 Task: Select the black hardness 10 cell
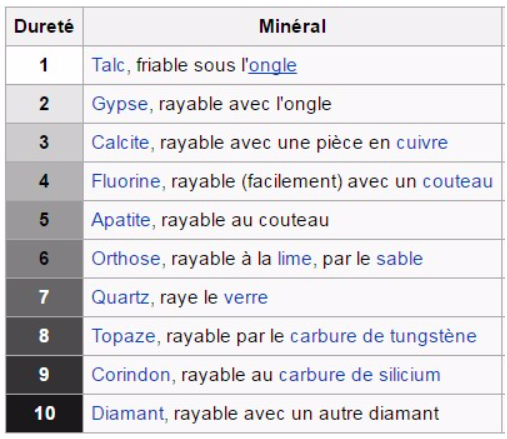point(44,413)
